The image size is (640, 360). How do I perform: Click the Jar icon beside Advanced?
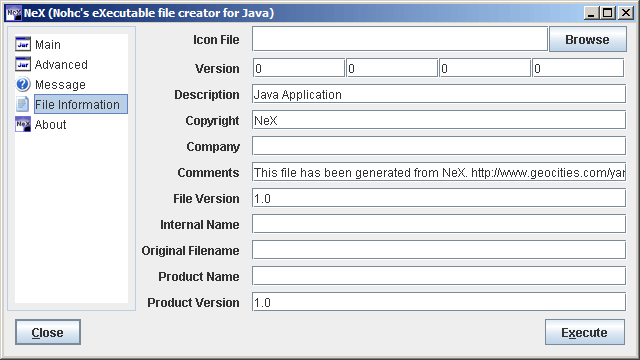pyautogui.click(x=23, y=64)
